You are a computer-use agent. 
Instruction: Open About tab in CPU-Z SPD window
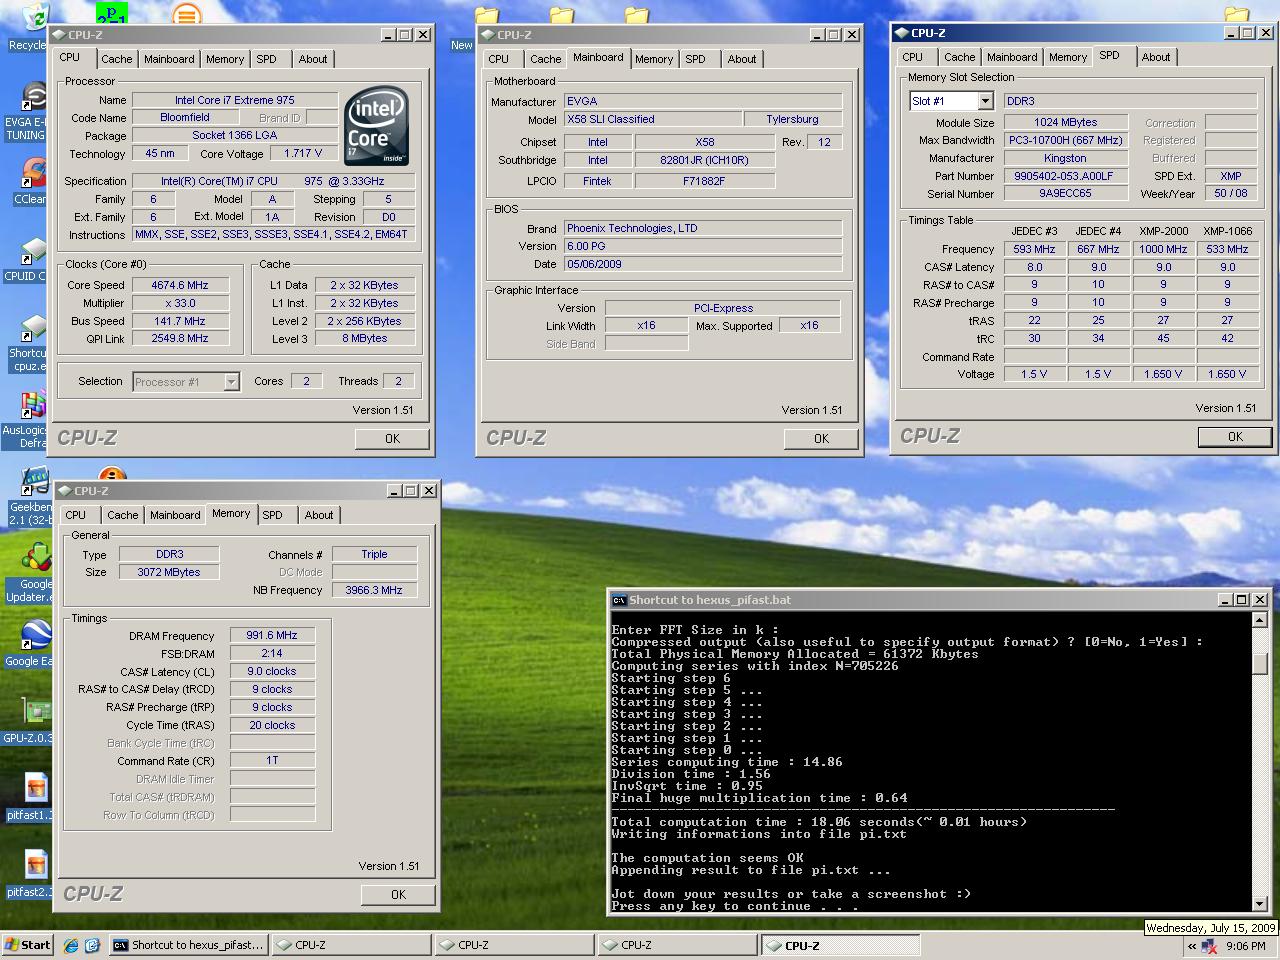pos(1156,57)
